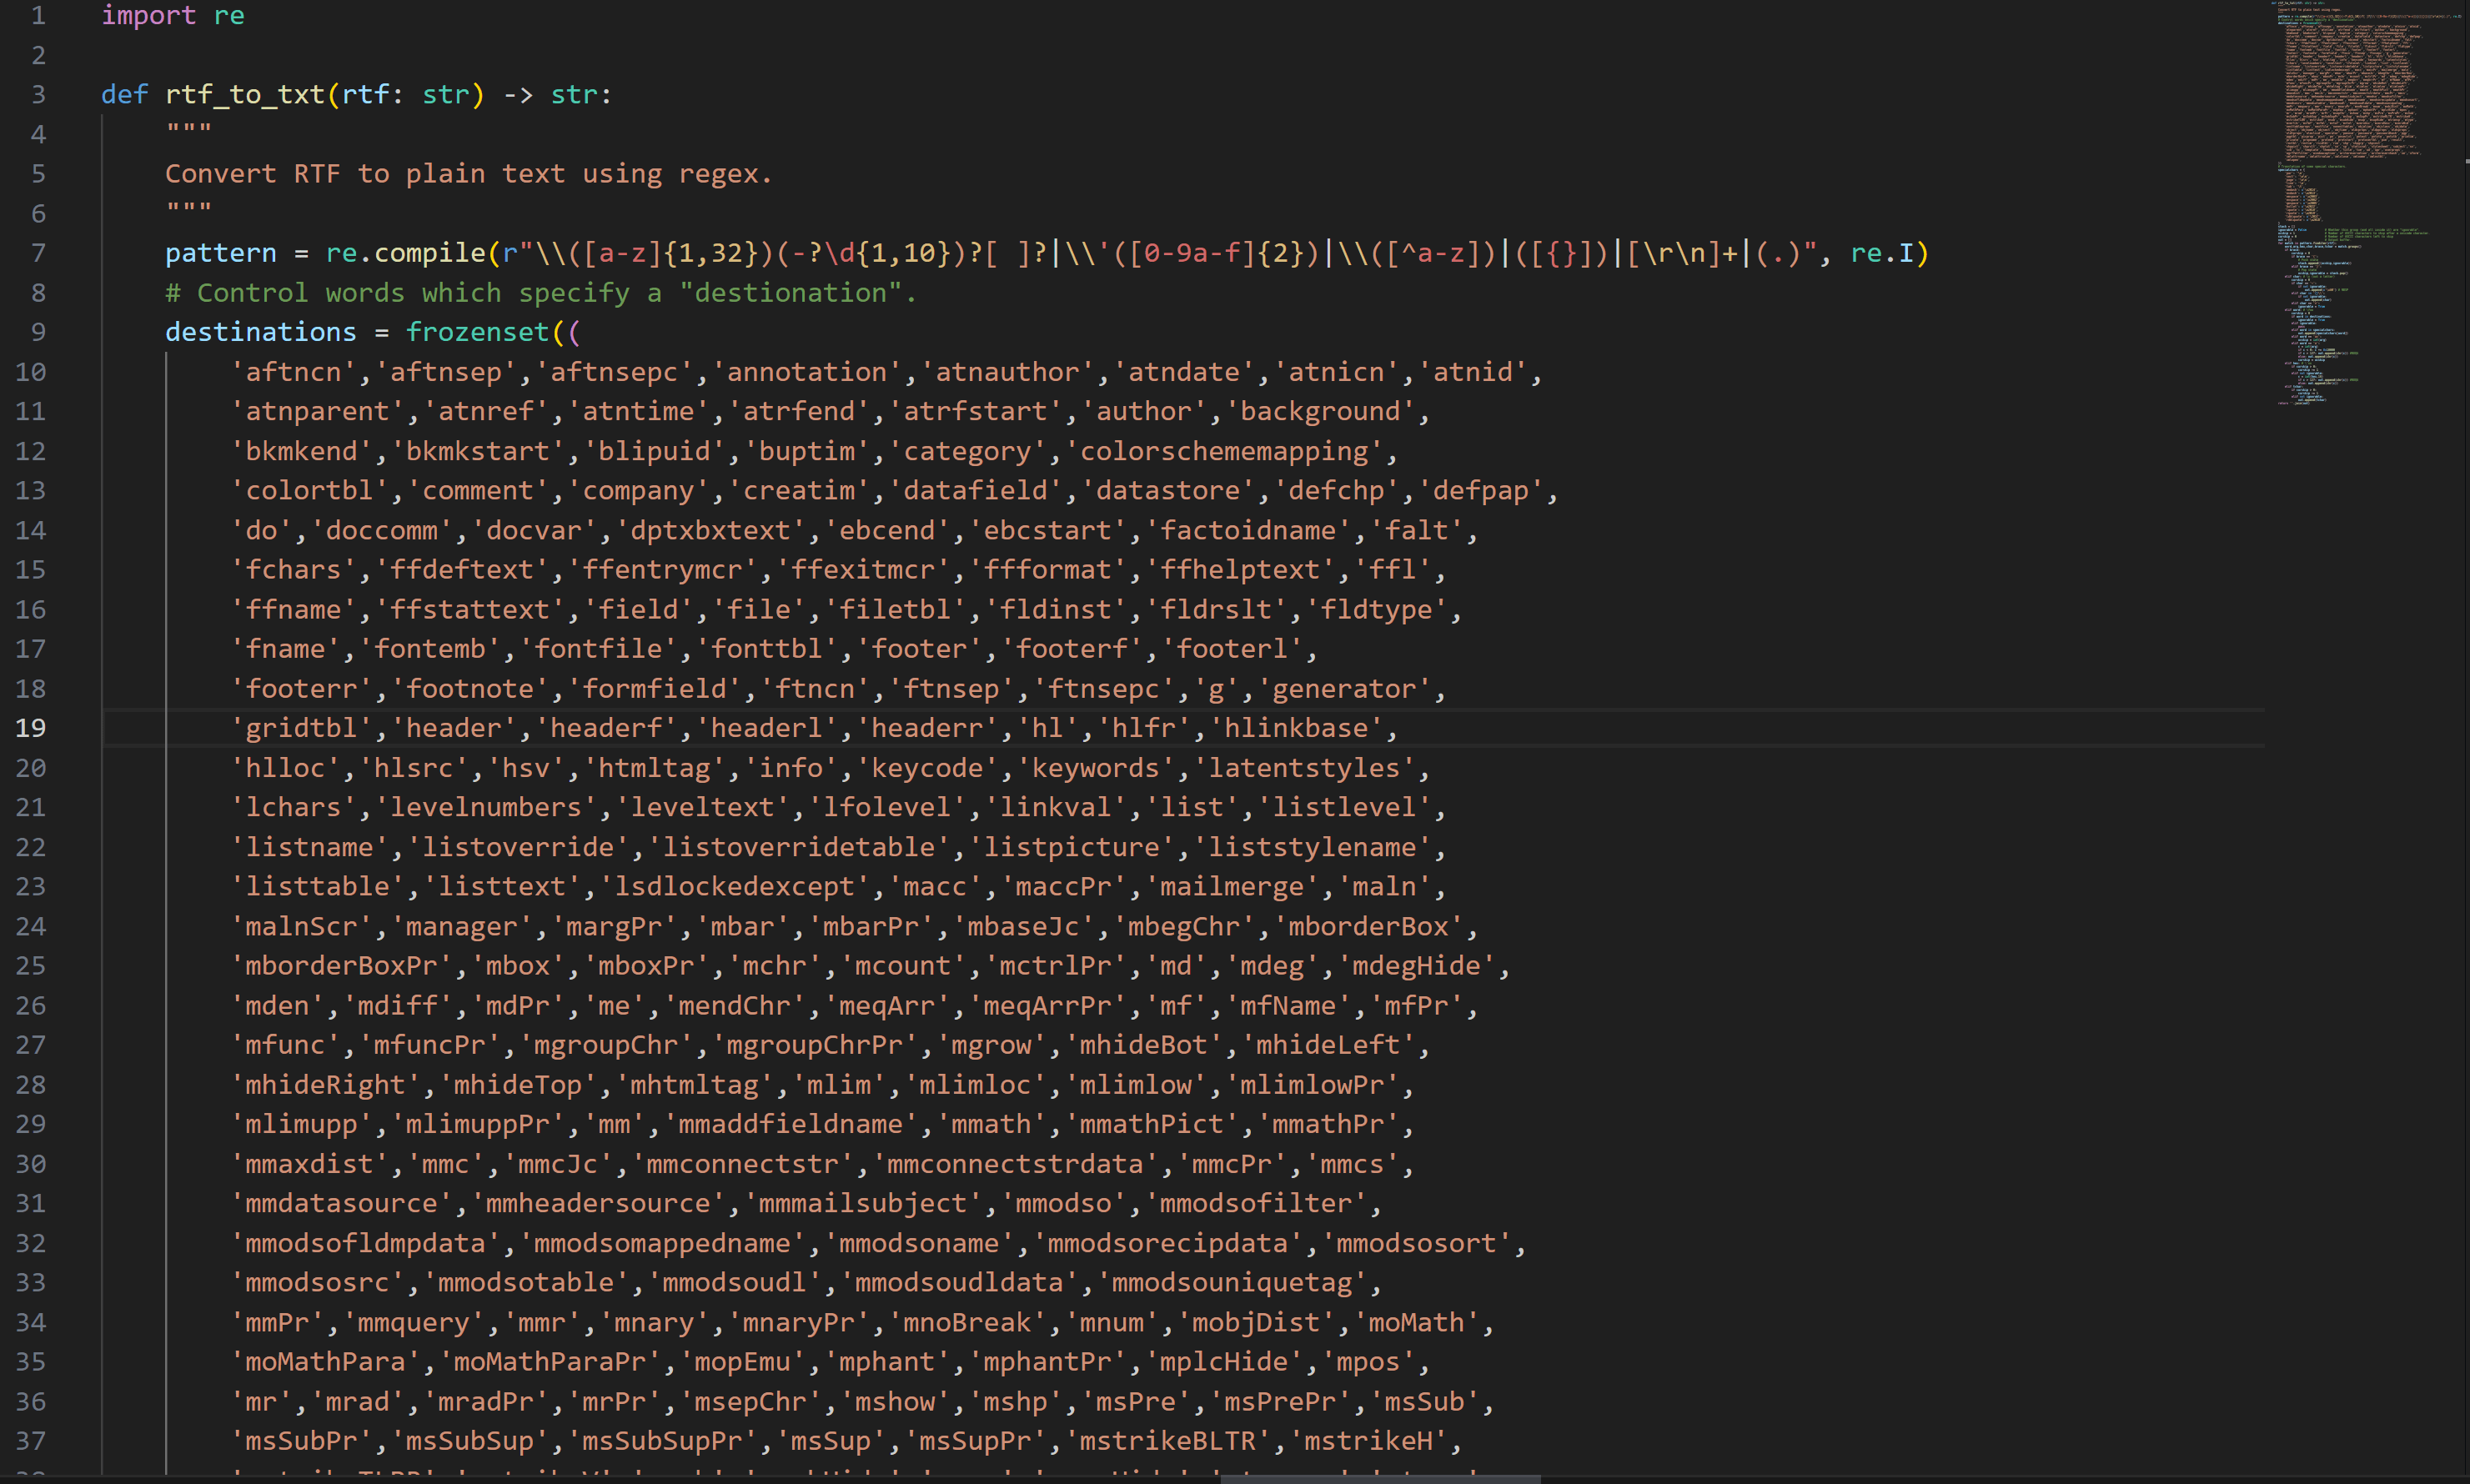Screen dimensions: 2470x1484
Task: Click the 'moMath' string on line 34
Action: (1421, 1321)
